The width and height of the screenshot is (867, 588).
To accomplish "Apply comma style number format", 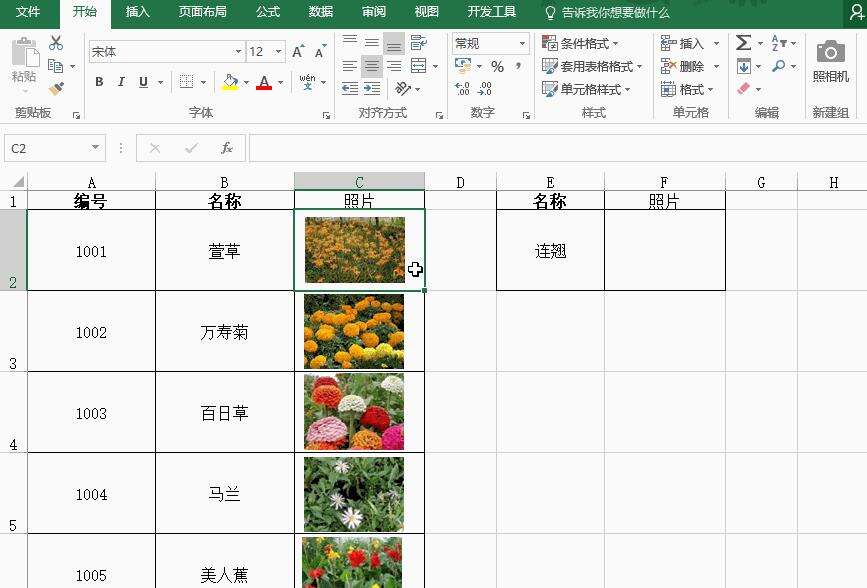I will (x=519, y=66).
